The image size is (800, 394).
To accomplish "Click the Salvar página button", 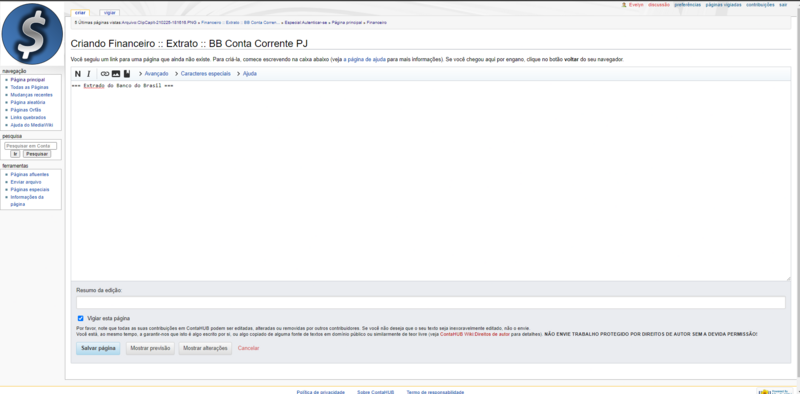I will [98, 348].
